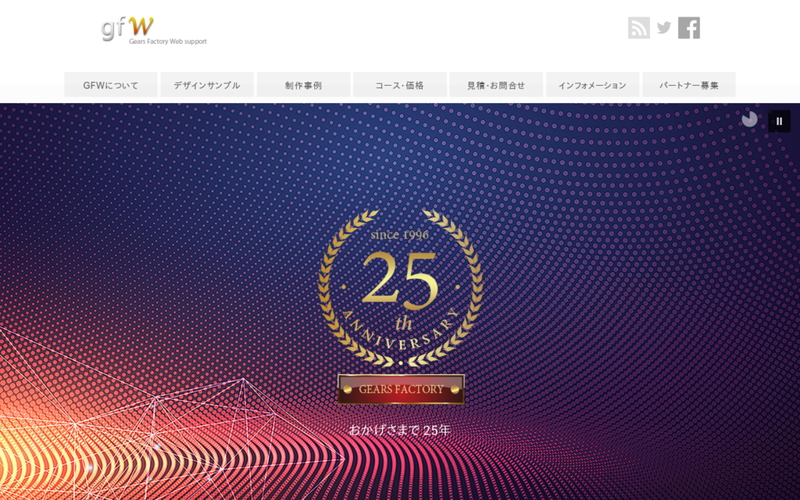This screenshot has width=800, height=500.
Task: Go to デザインサンプル page
Action: point(207,85)
